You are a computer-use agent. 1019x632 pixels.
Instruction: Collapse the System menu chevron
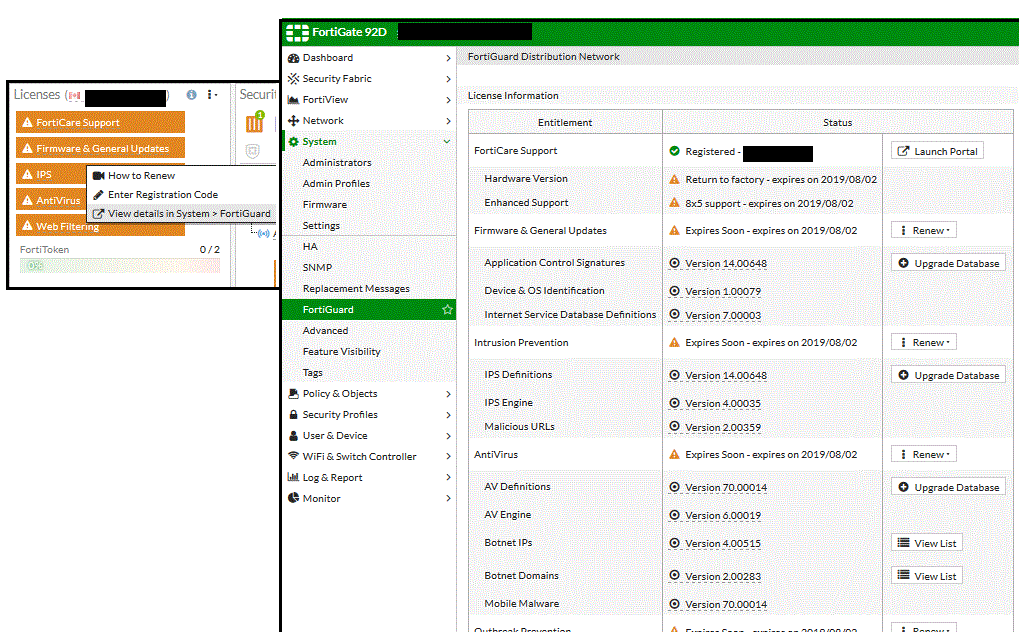tap(447, 142)
